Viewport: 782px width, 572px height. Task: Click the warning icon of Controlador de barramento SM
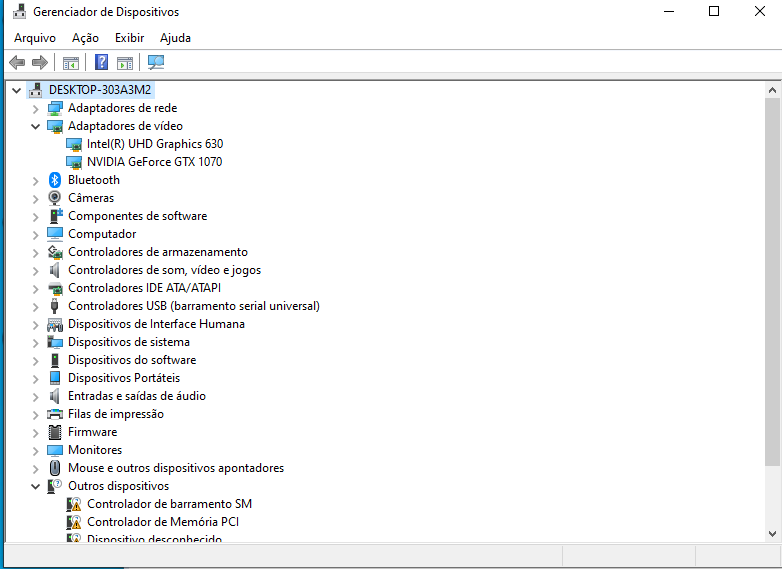(x=74, y=504)
